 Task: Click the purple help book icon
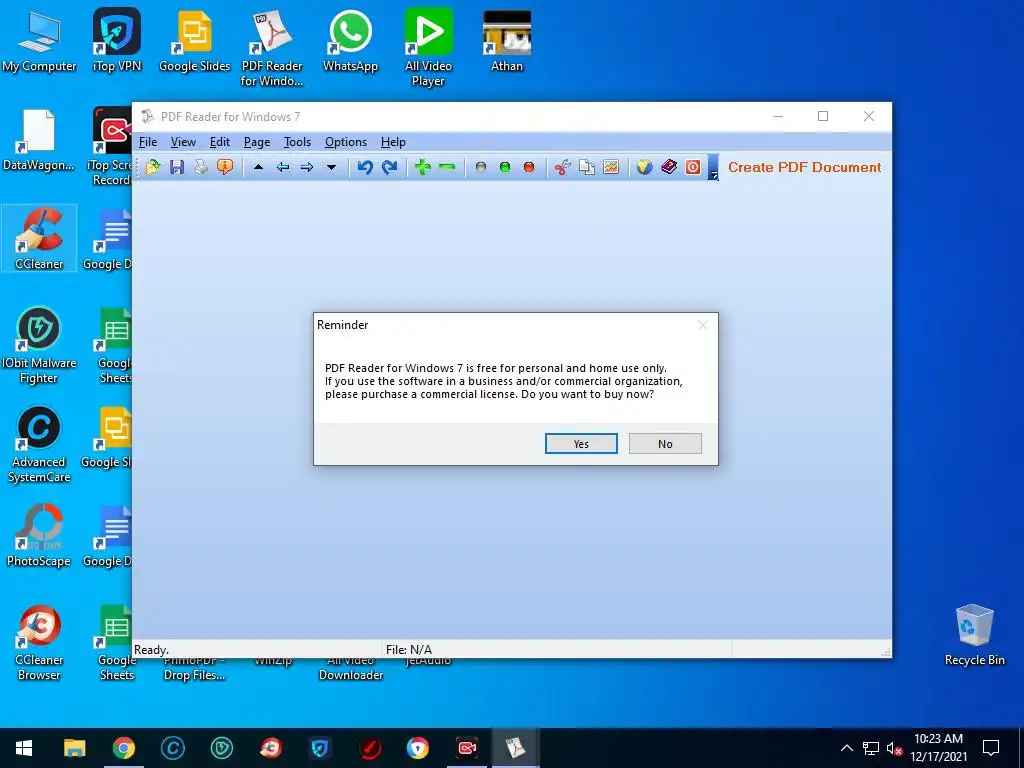[x=669, y=167]
